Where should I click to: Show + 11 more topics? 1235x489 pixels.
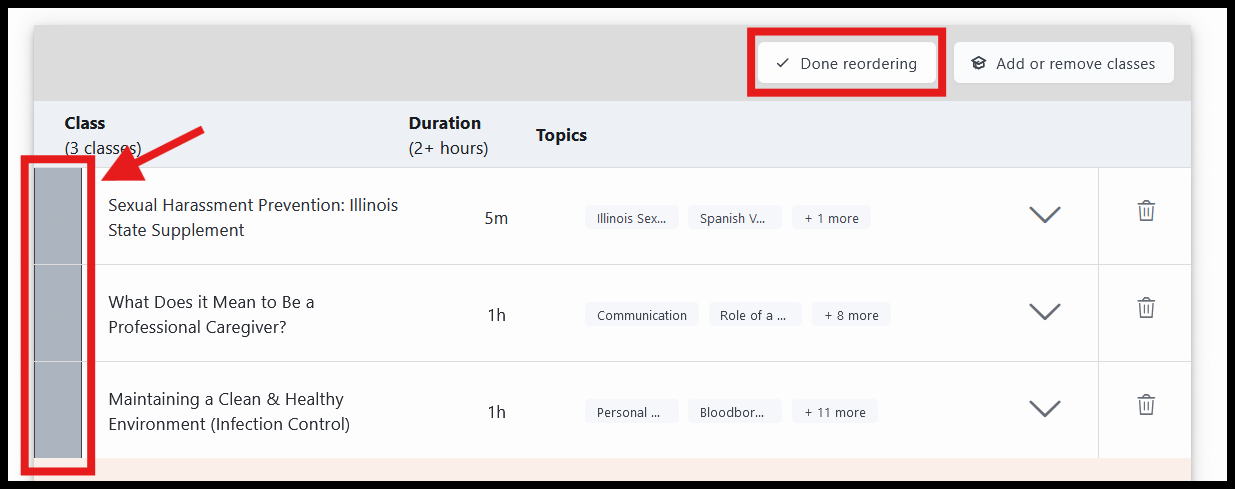pyautogui.click(x=835, y=412)
